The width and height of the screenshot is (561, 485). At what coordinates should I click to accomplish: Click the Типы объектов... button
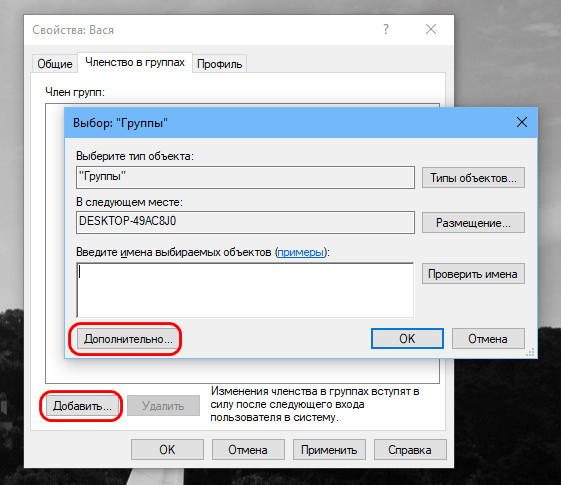473,177
